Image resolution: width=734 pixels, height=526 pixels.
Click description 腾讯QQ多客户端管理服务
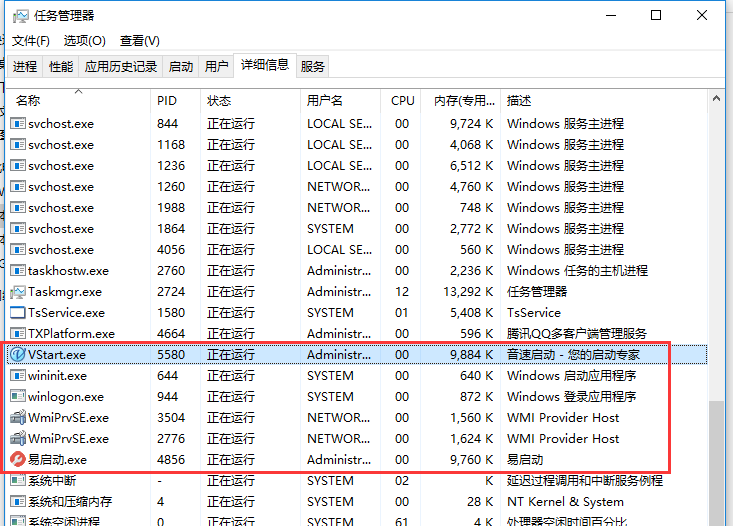[576, 334]
